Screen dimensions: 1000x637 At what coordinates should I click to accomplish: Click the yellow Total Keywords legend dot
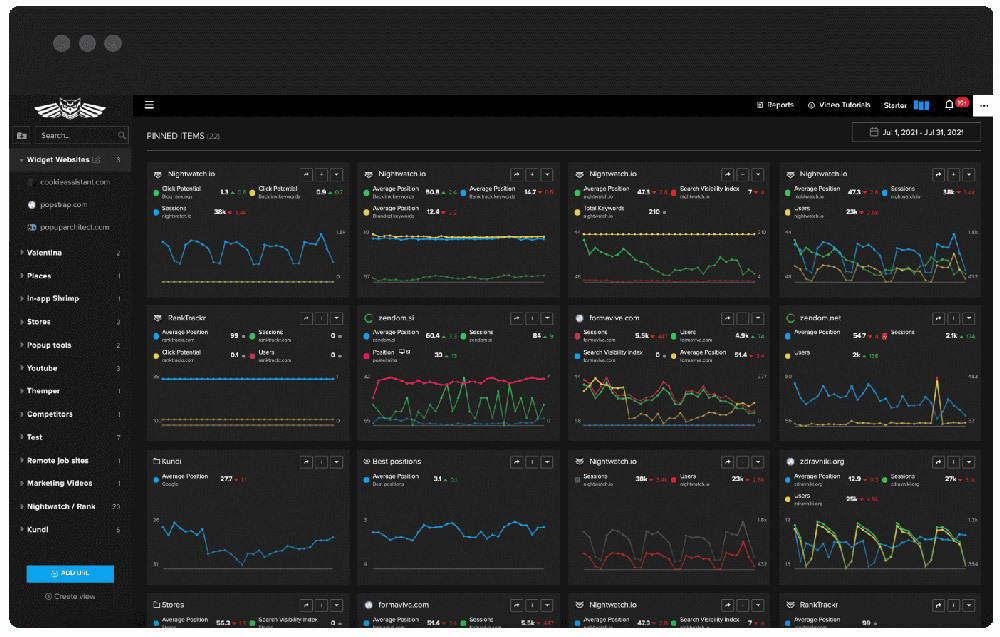coord(577,212)
